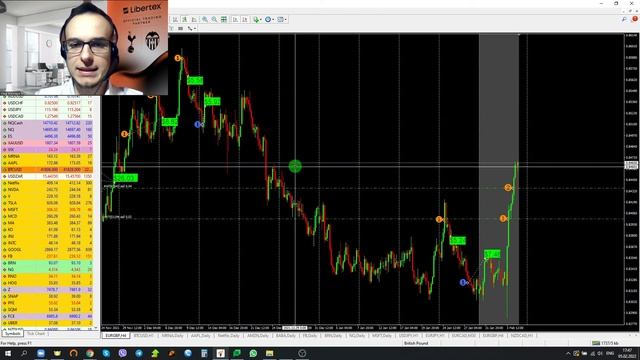Select the SNAP row in Market Watch
Screen dimensions: 640x360
[x=47, y=296]
